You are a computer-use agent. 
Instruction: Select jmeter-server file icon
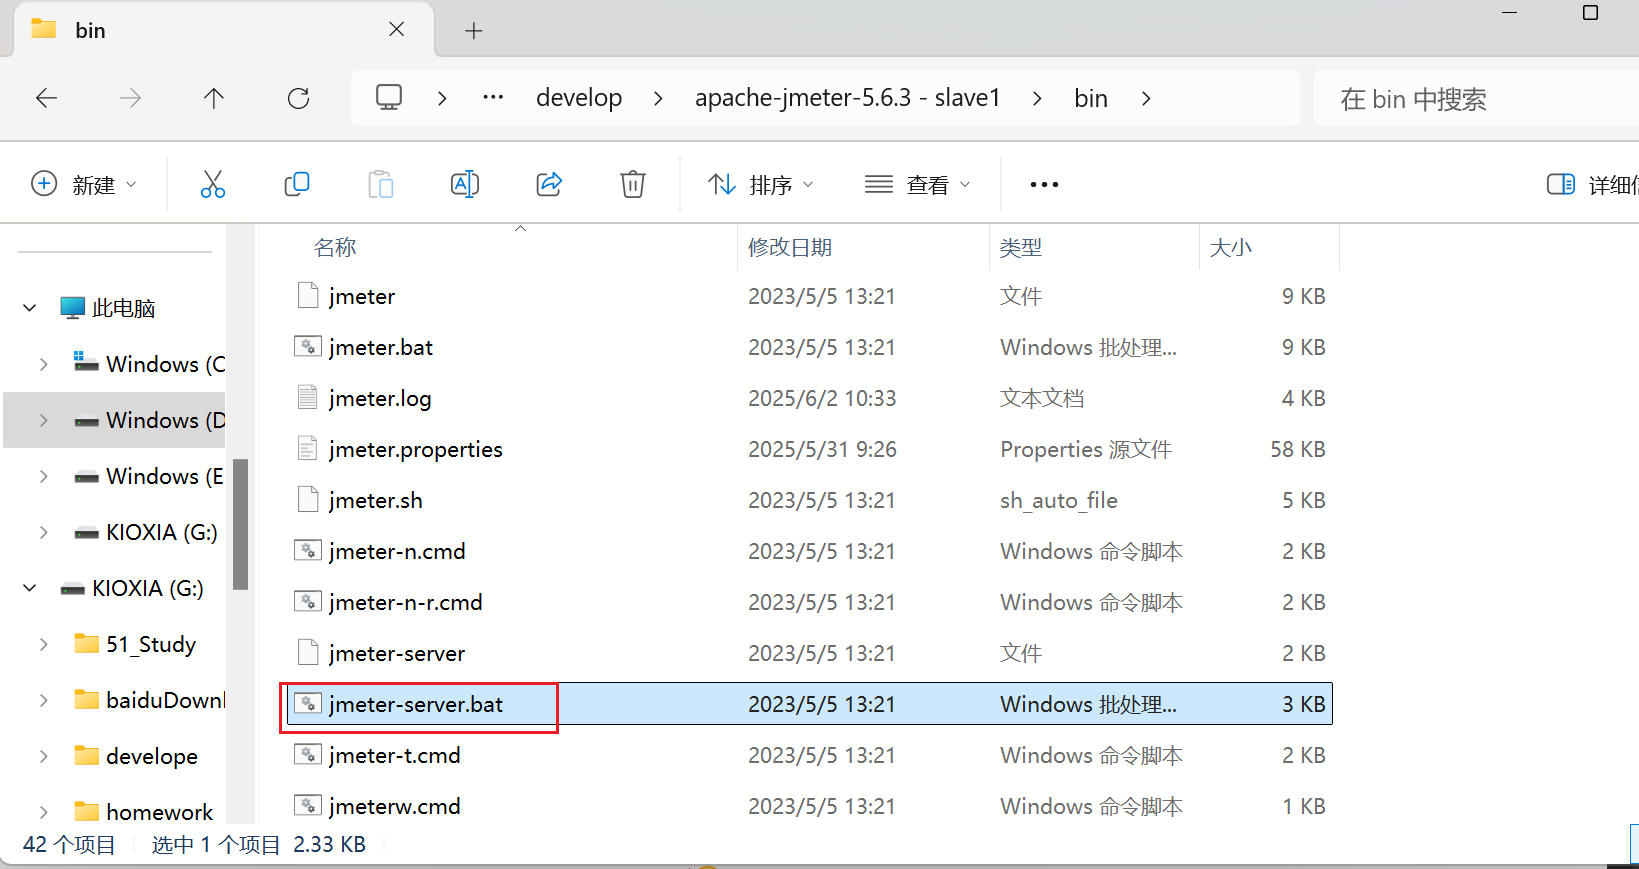click(308, 653)
